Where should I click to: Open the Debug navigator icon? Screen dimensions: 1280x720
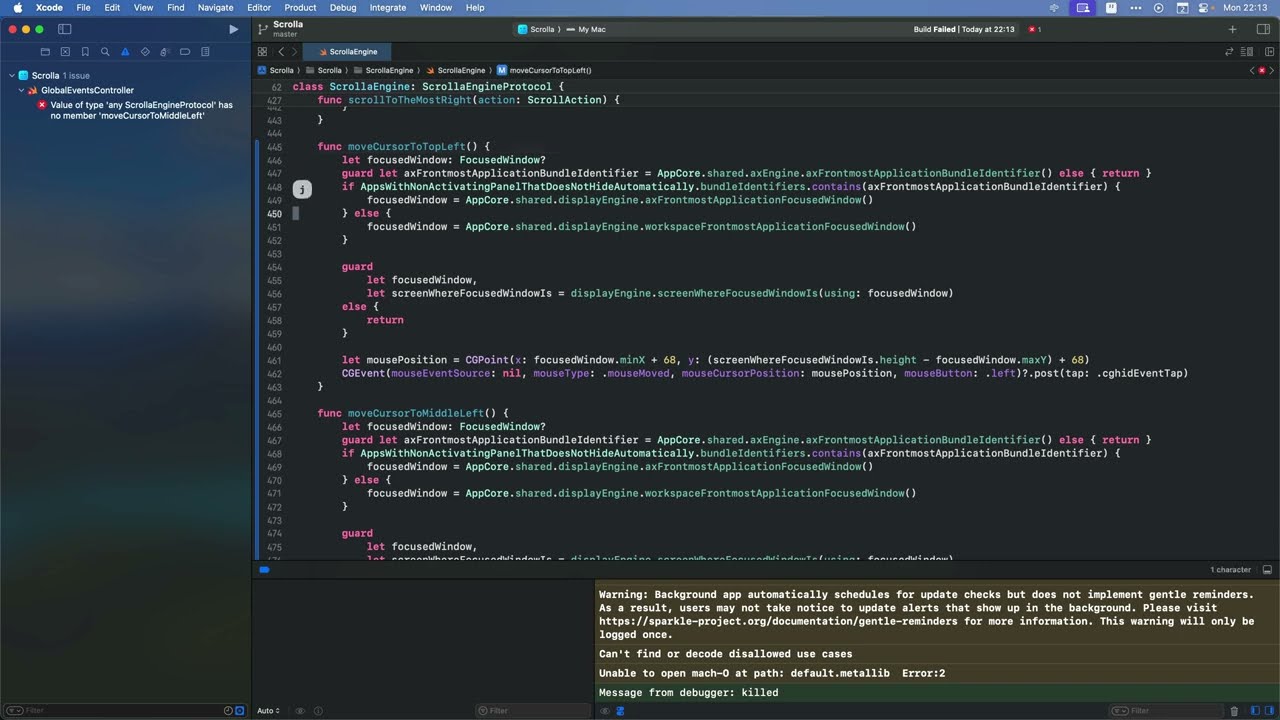[165, 52]
